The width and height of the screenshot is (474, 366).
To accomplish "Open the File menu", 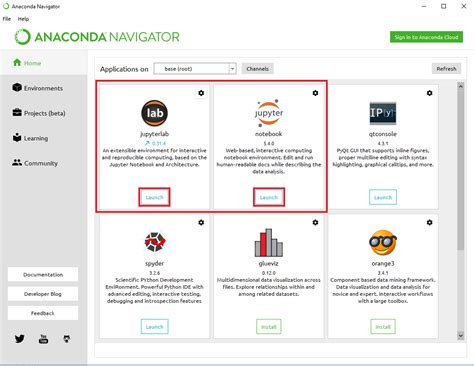I will pos(7,19).
